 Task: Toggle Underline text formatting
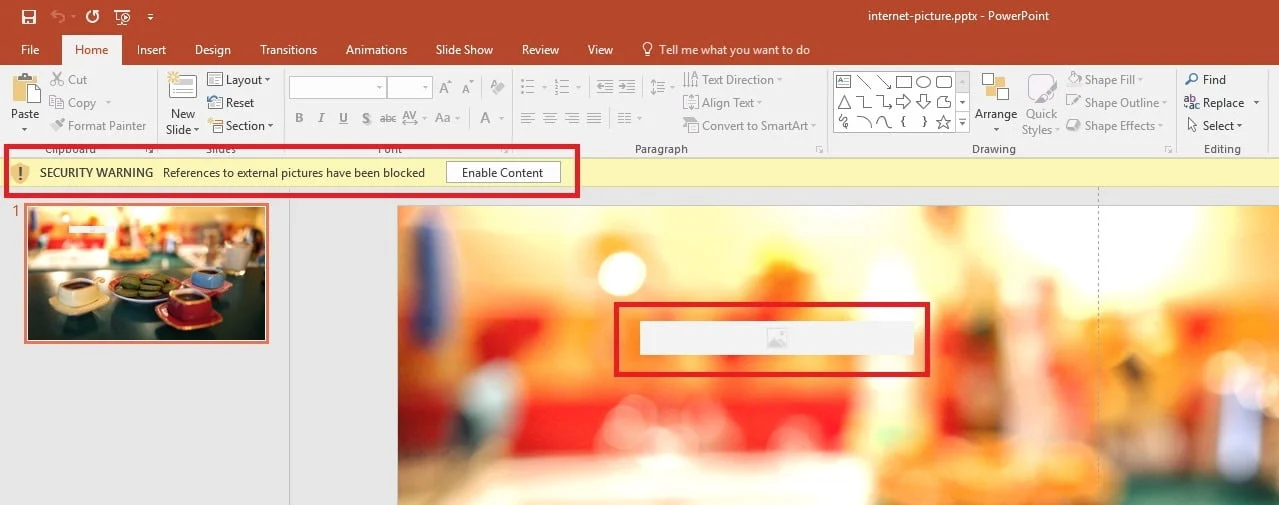click(343, 118)
